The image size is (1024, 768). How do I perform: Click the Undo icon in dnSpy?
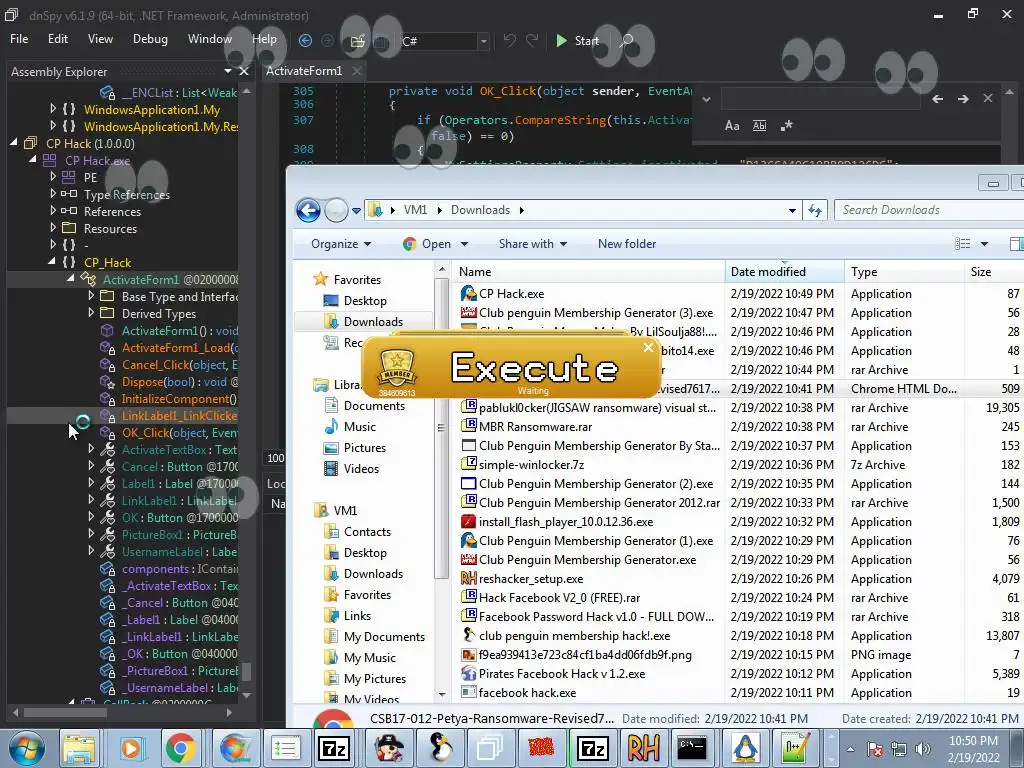(509, 40)
